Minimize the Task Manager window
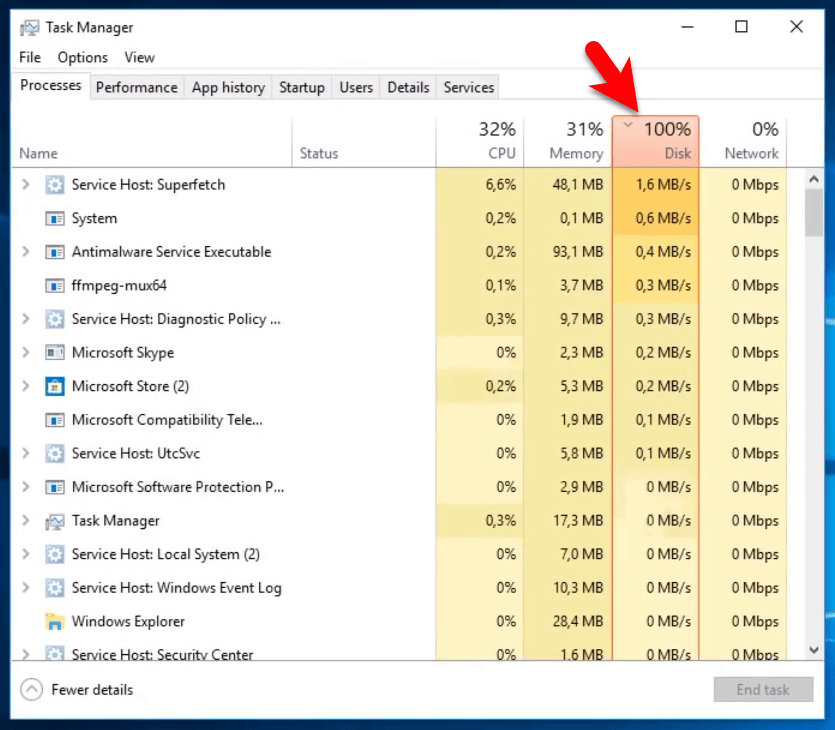 [687, 27]
